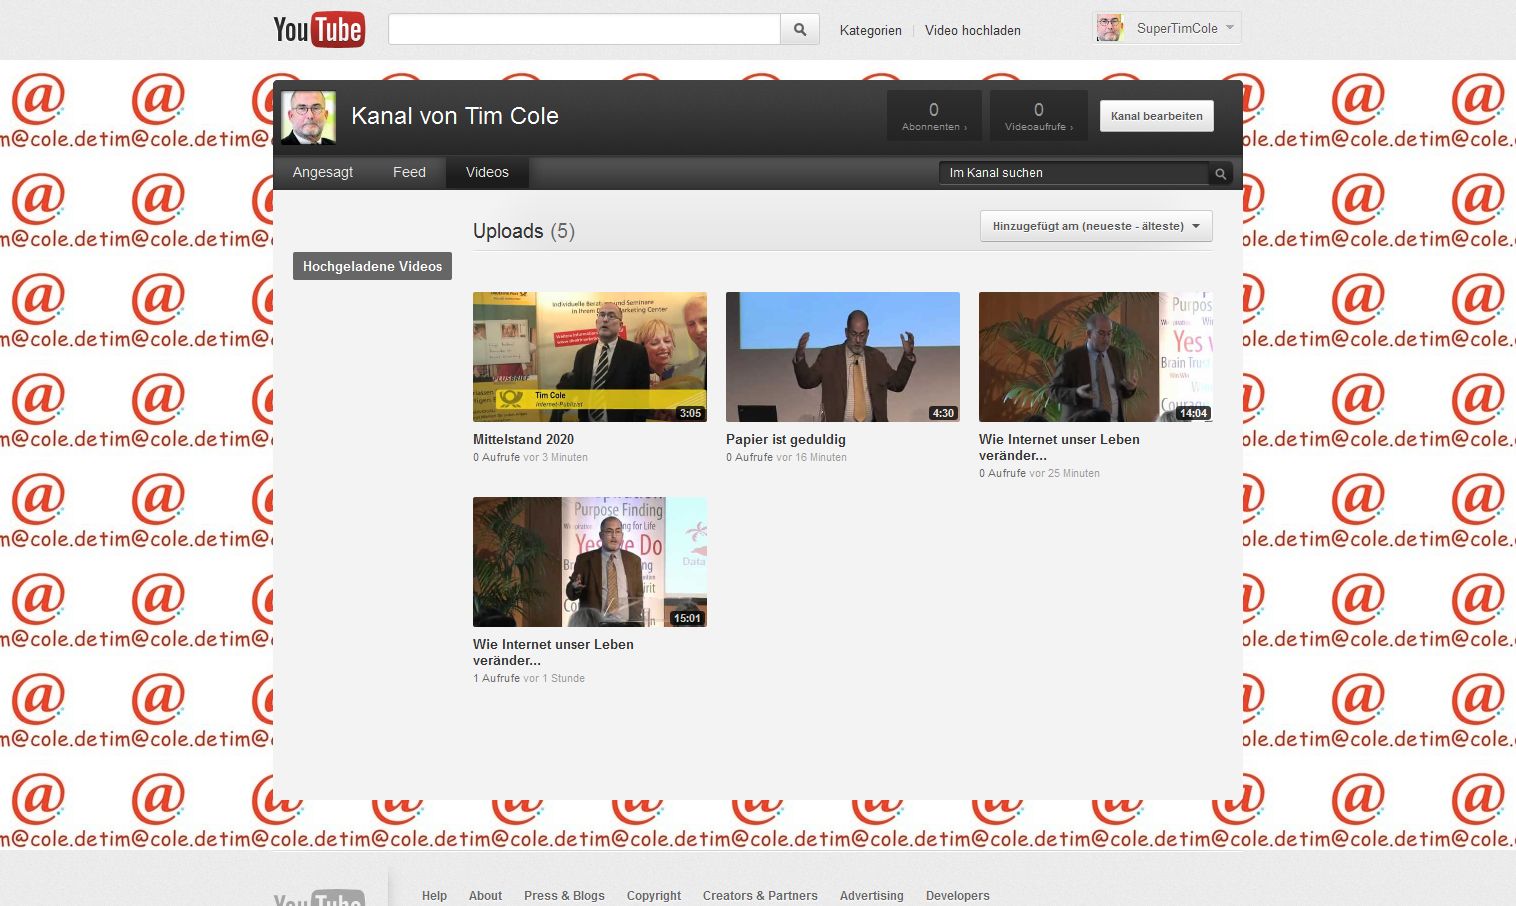Open the Abonnenten subscriber counter
This screenshot has width=1516, height=906.
pos(934,116)
